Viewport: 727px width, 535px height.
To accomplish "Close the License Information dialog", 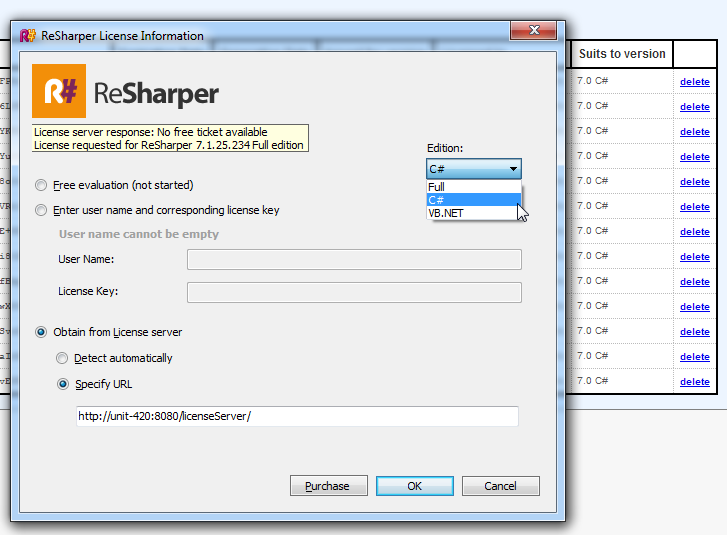I will click(533, 31).
